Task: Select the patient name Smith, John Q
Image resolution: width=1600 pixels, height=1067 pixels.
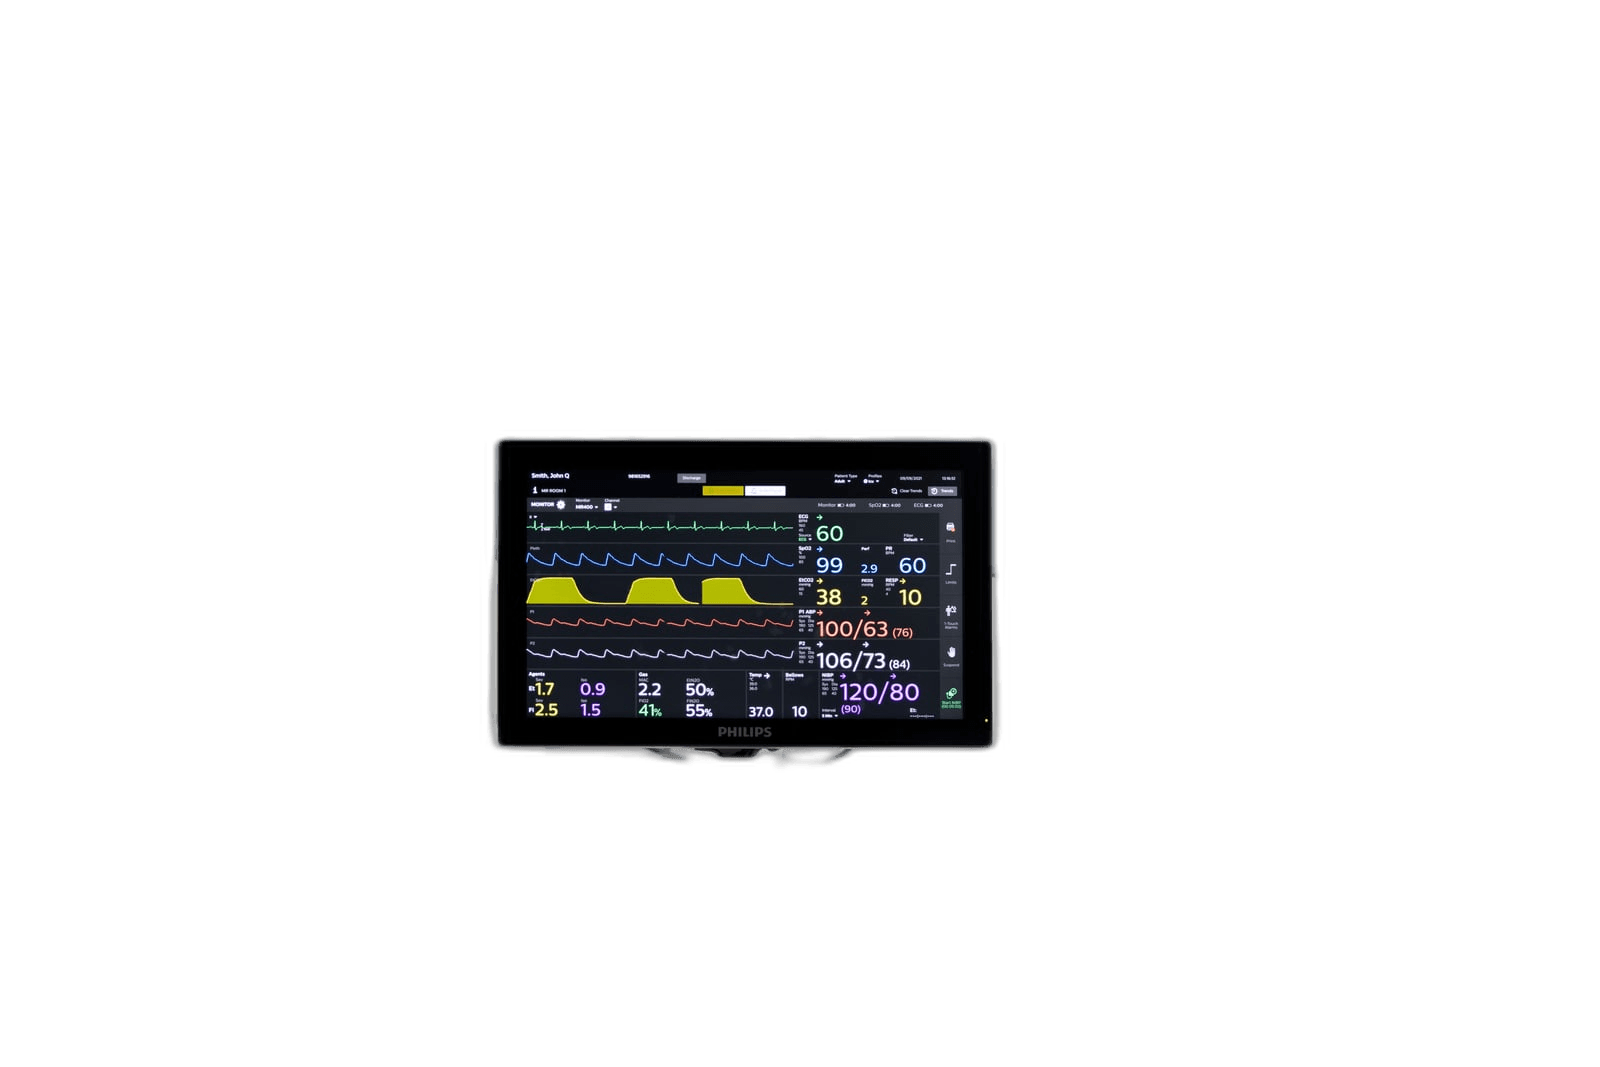Action: tap(550, 476)
